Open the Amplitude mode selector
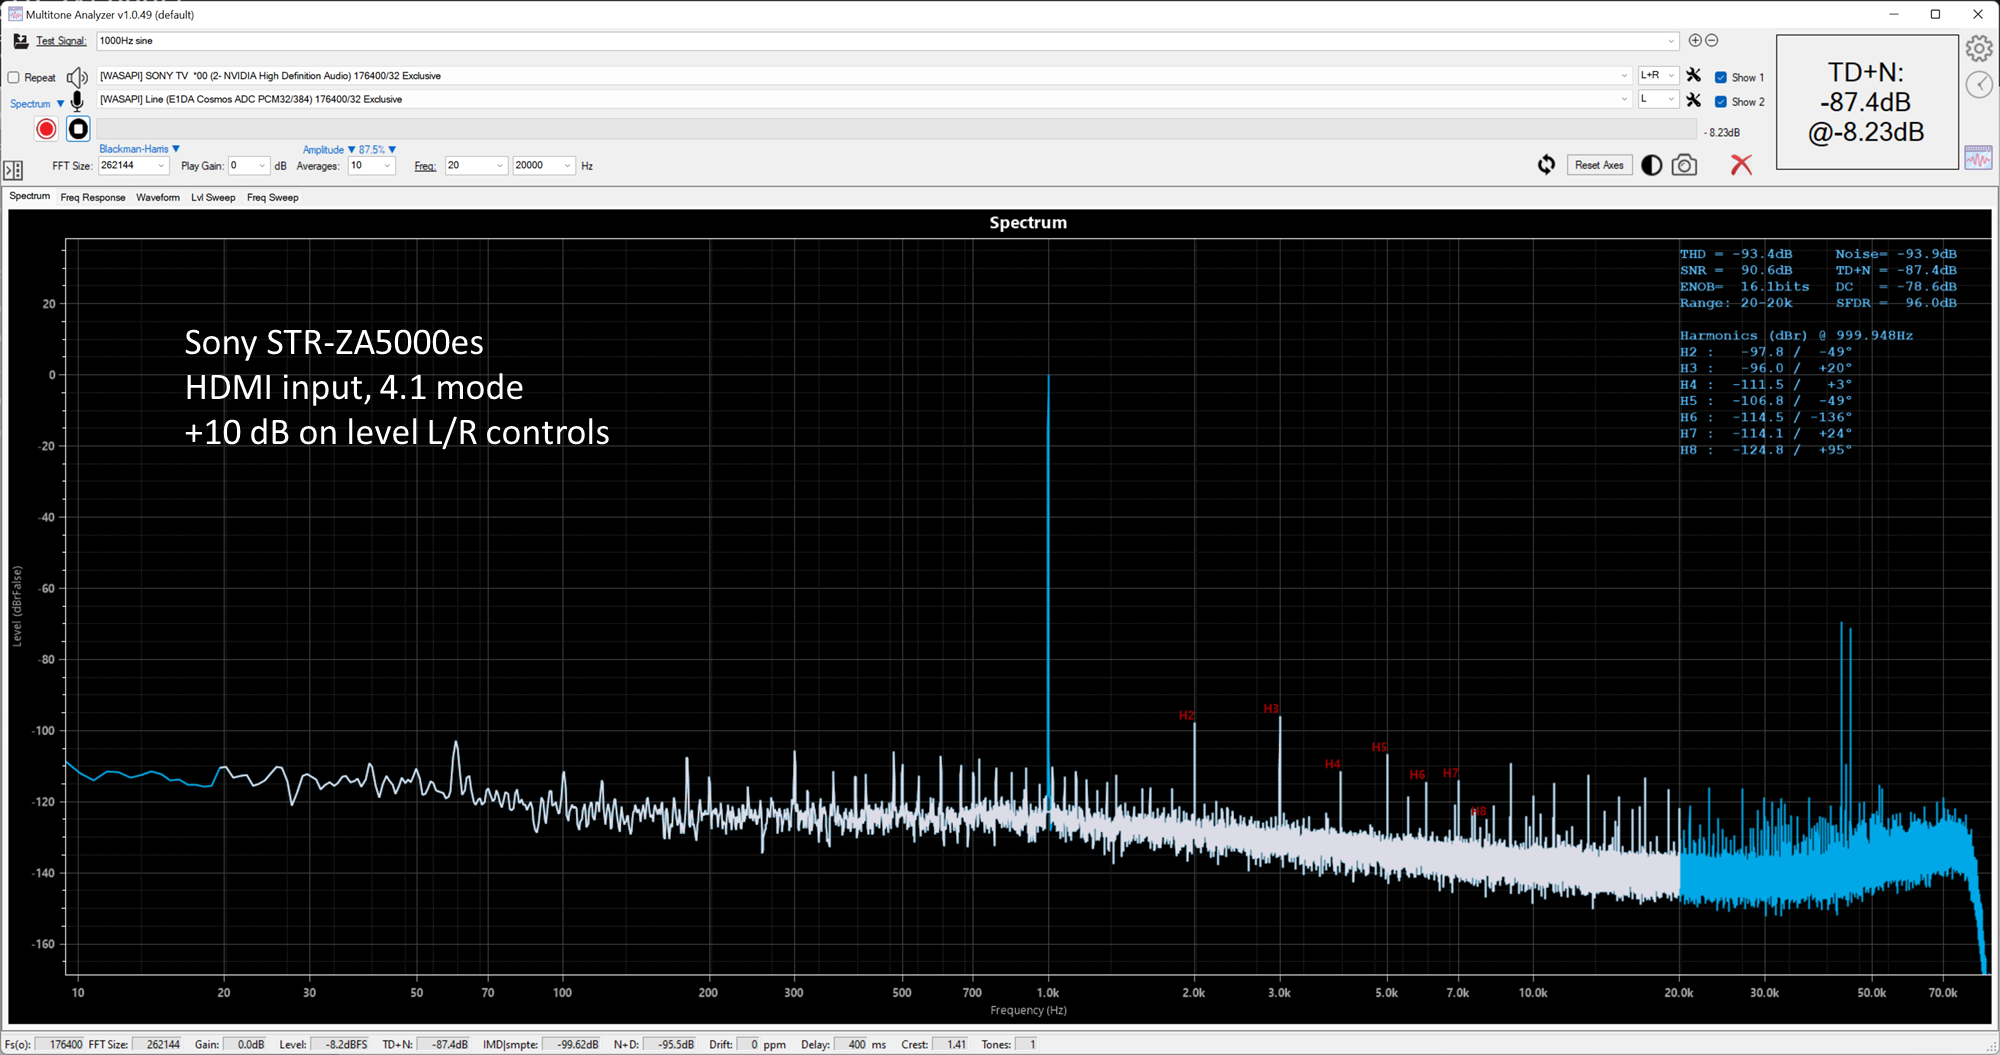Image resolution: width=2000 pixels, height=1055 pixels. 329,149
